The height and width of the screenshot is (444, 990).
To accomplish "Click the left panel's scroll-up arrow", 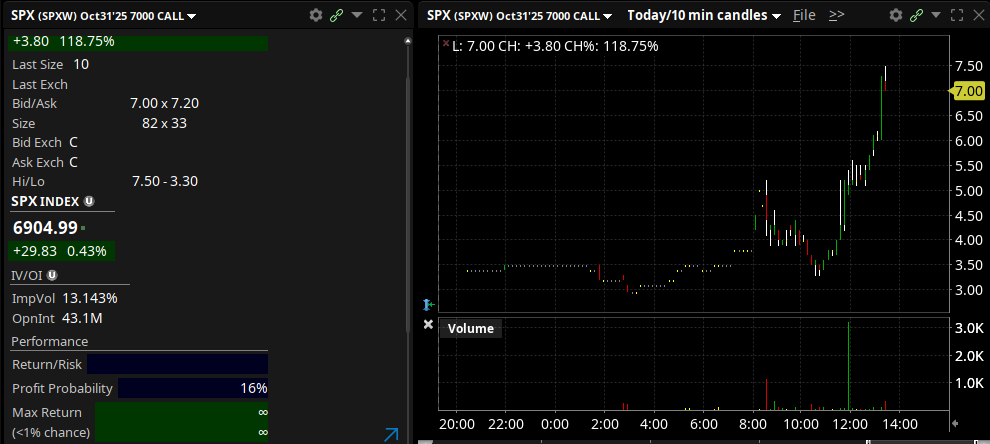I will [x=407, y=42].
